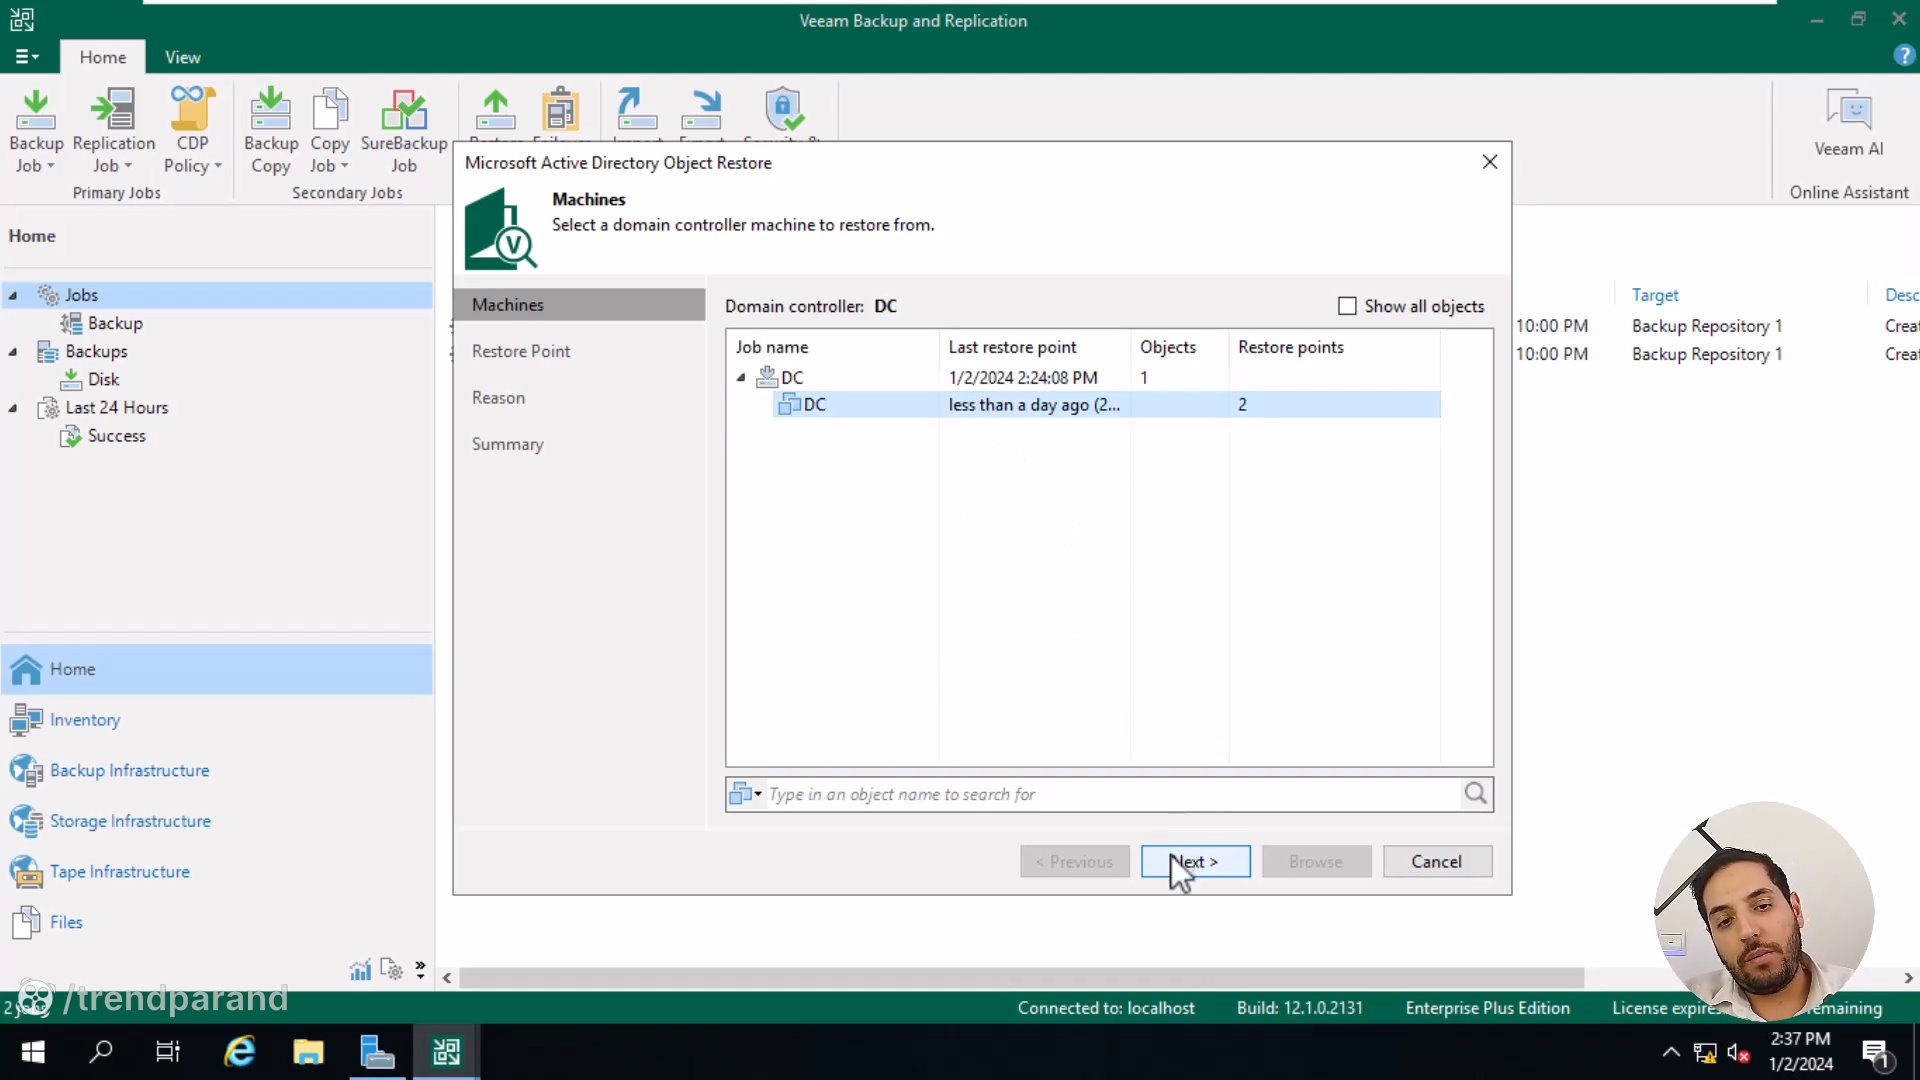Viewport: 1920px width, 1080px height.
Task: Expand navigation pane overflow chevron
Action: [x=420, y=969]
